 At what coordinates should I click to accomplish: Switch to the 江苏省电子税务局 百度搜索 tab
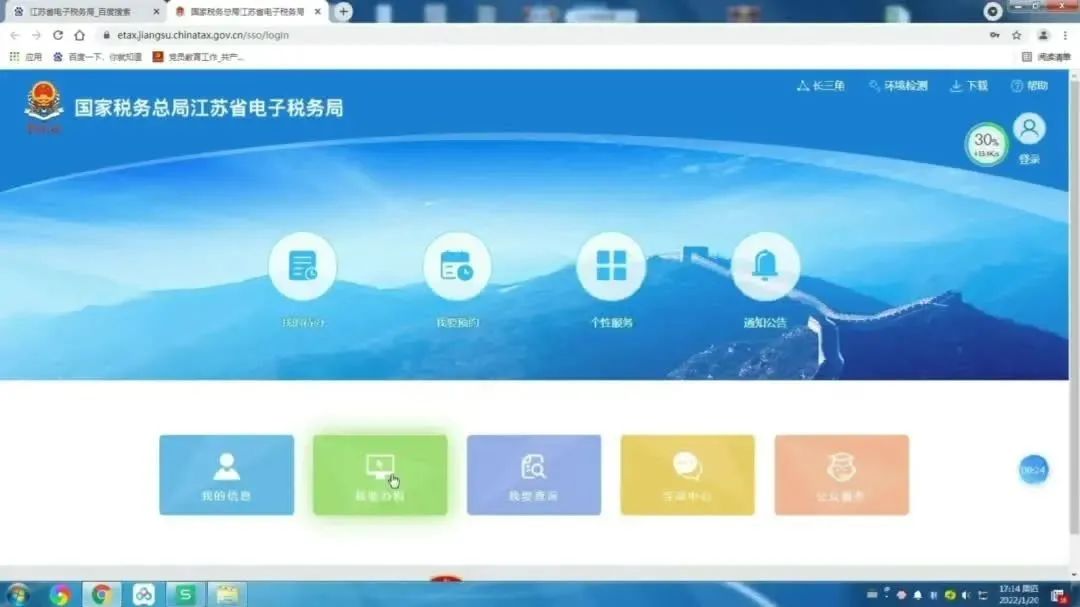(80, 12)
